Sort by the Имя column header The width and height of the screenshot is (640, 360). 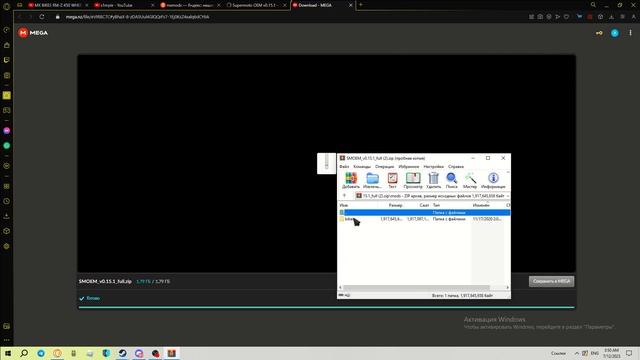344,205
